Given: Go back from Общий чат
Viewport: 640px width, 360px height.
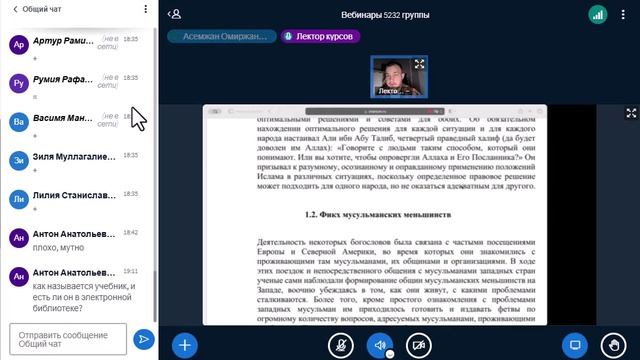Looking at the screenshot, I should 15,9.
